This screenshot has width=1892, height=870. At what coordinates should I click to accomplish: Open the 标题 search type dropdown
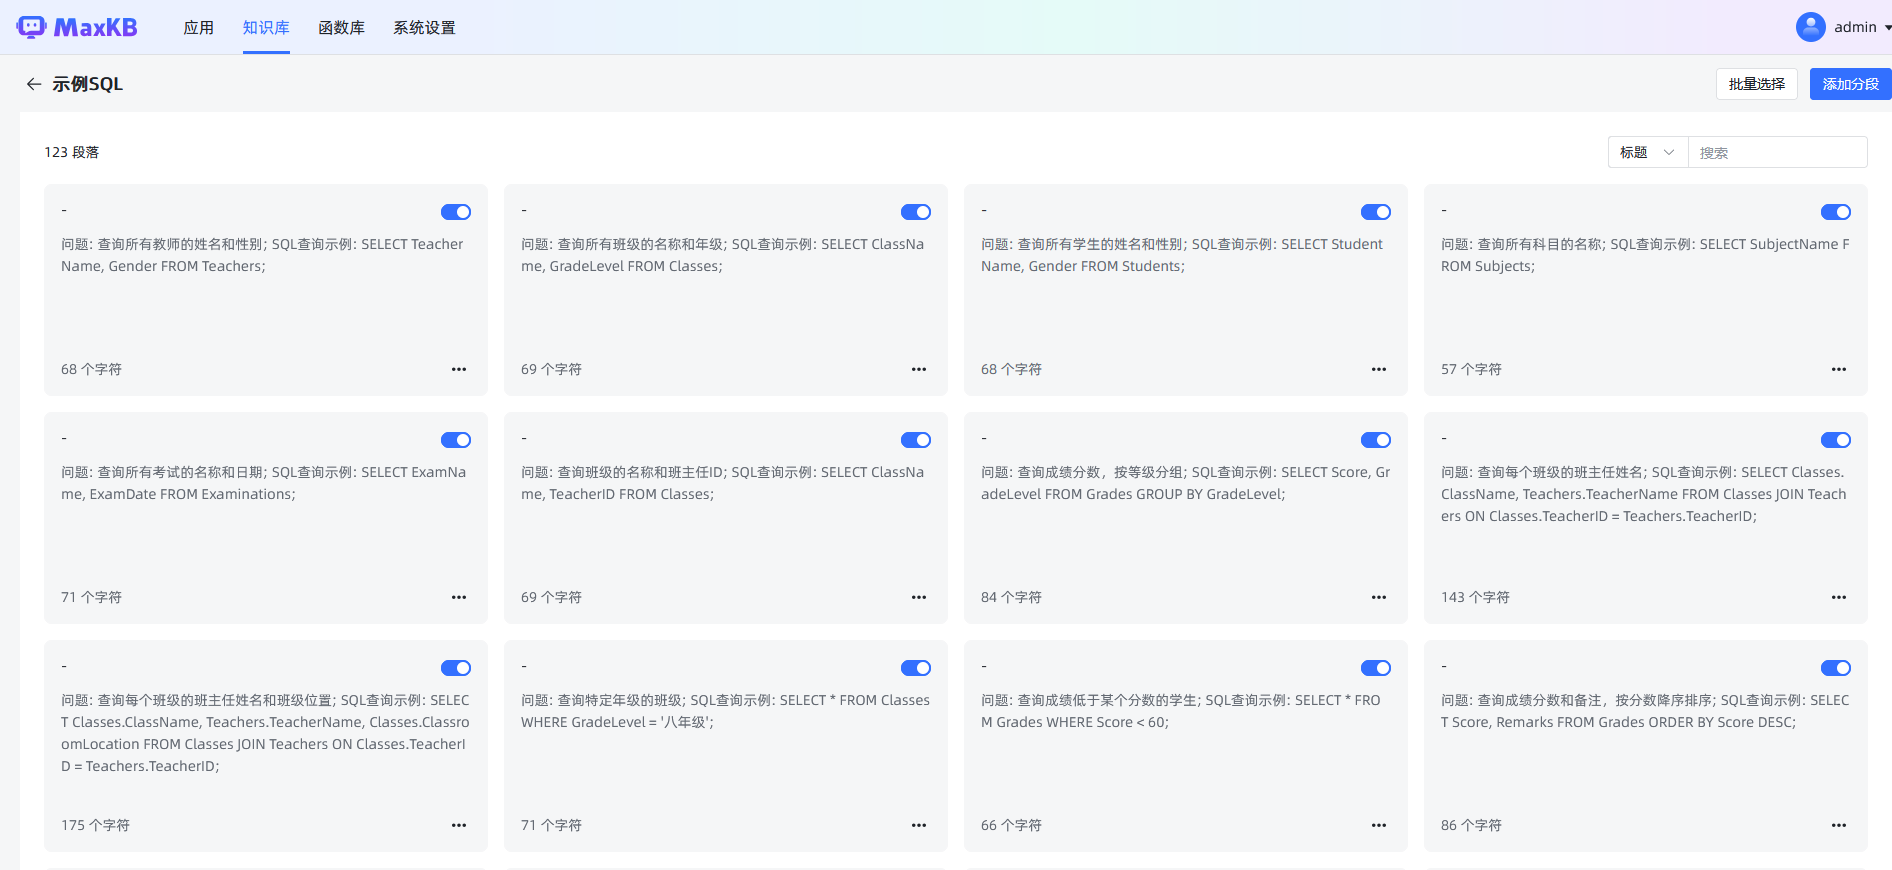pos(1647,152)
